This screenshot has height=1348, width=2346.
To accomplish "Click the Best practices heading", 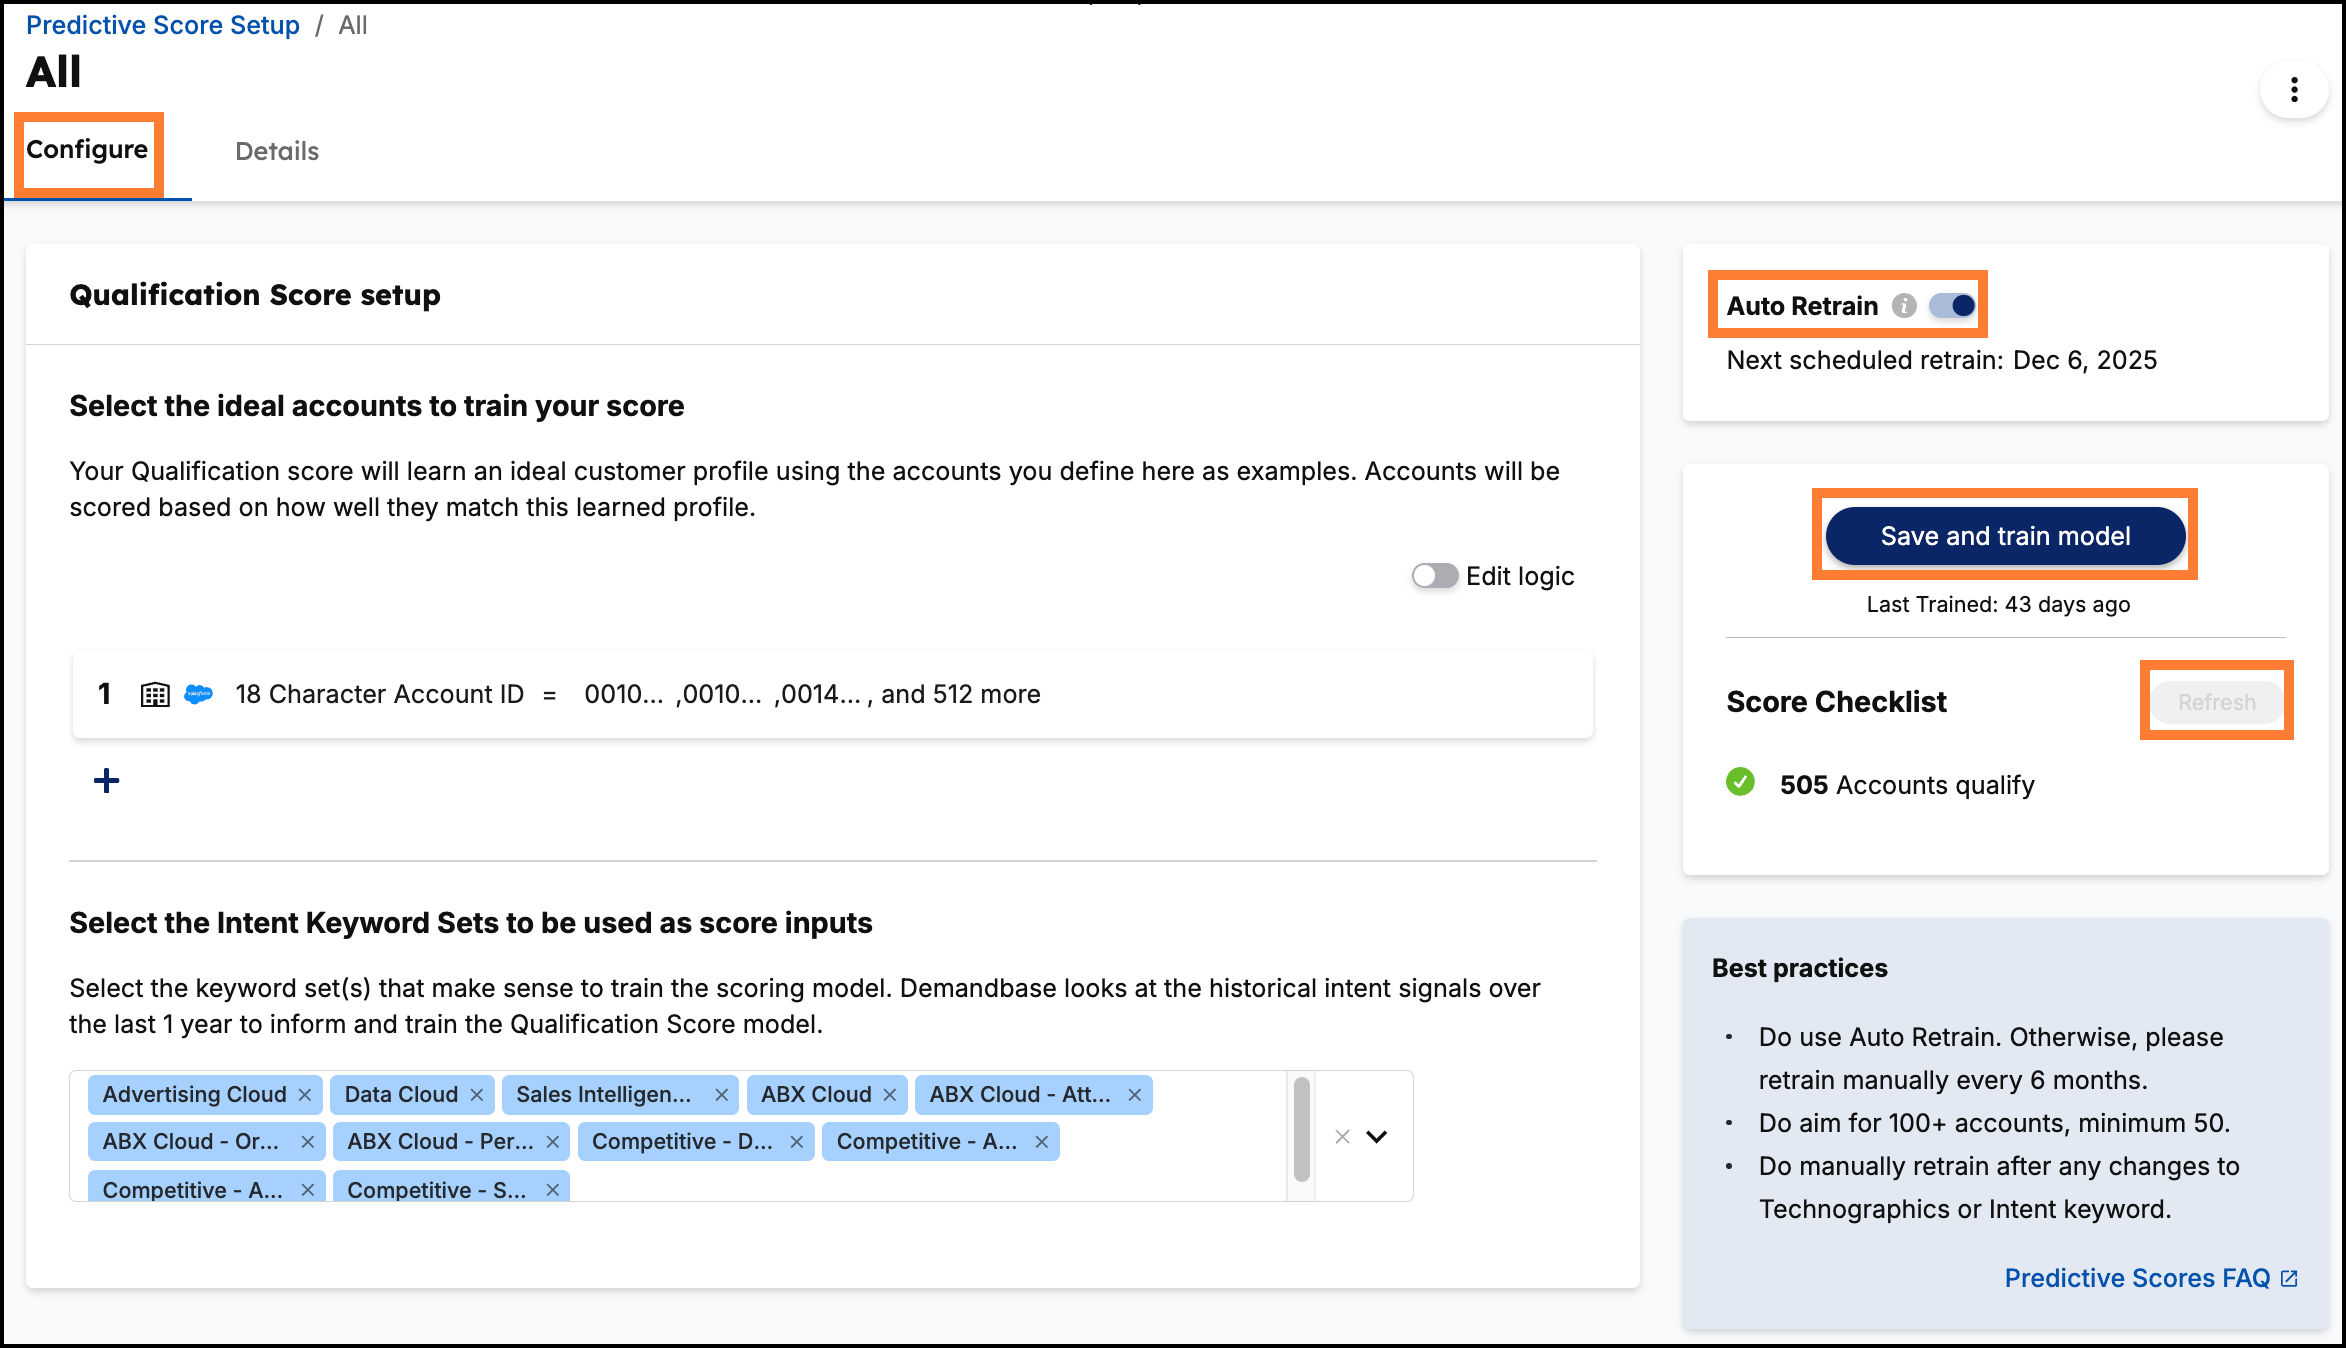I will [x=1799, y=968].
